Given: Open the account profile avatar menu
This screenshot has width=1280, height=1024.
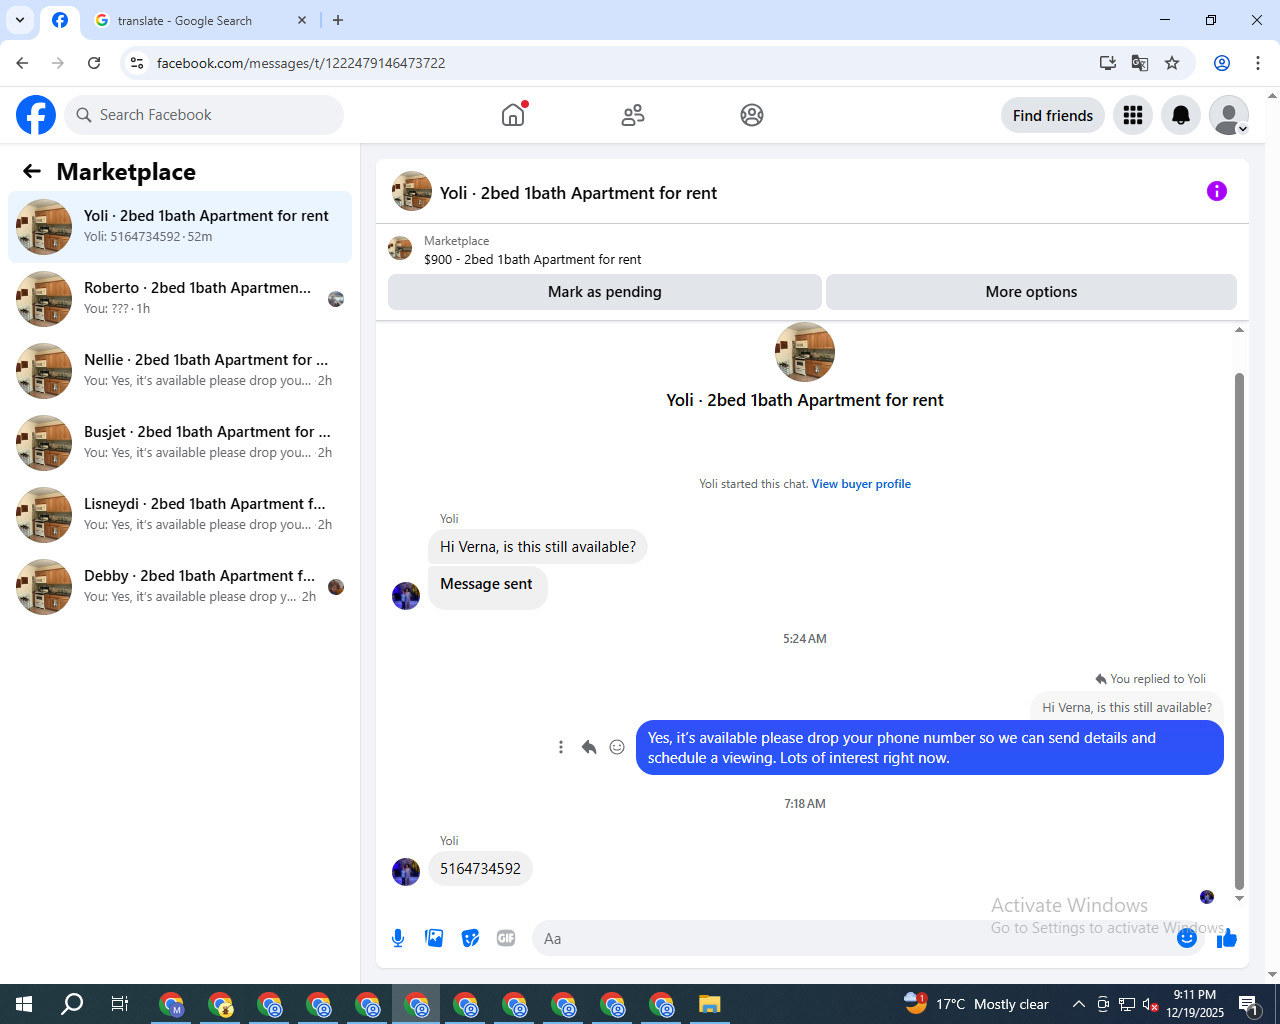Looking at the screenshot, I should point(1229,115).
